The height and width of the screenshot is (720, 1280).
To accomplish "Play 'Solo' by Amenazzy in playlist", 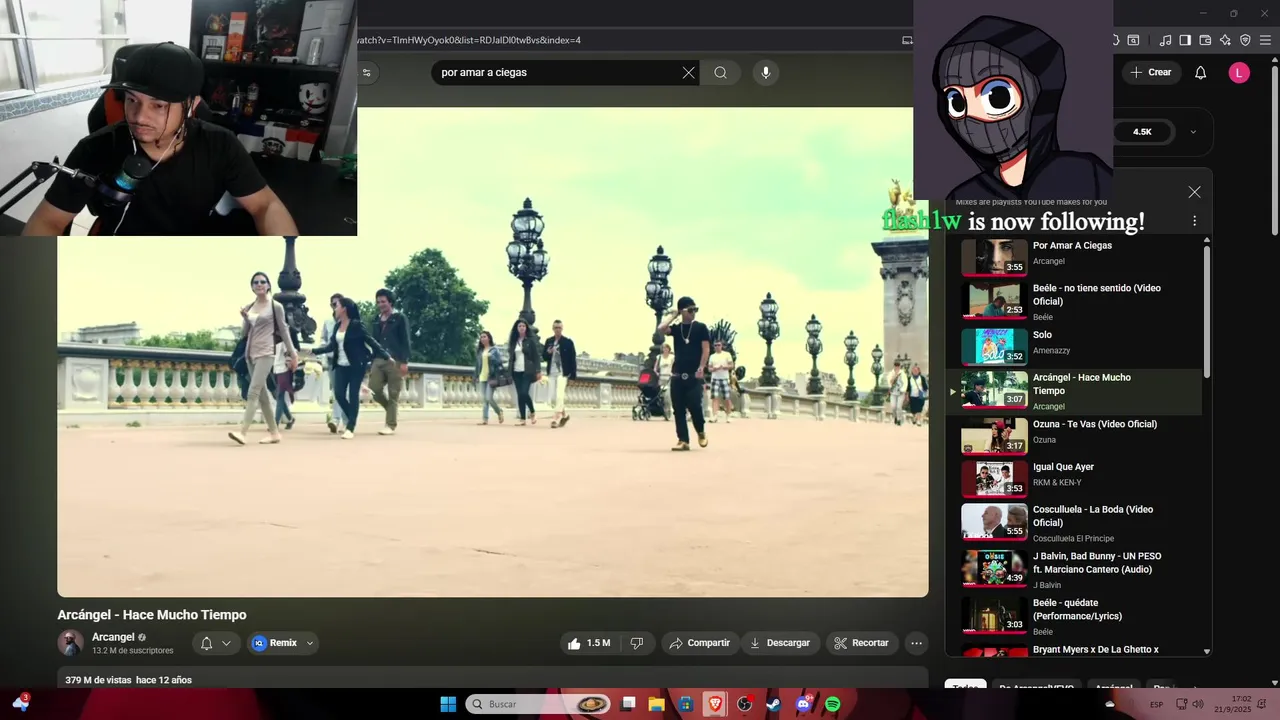I will (1075, 347).
